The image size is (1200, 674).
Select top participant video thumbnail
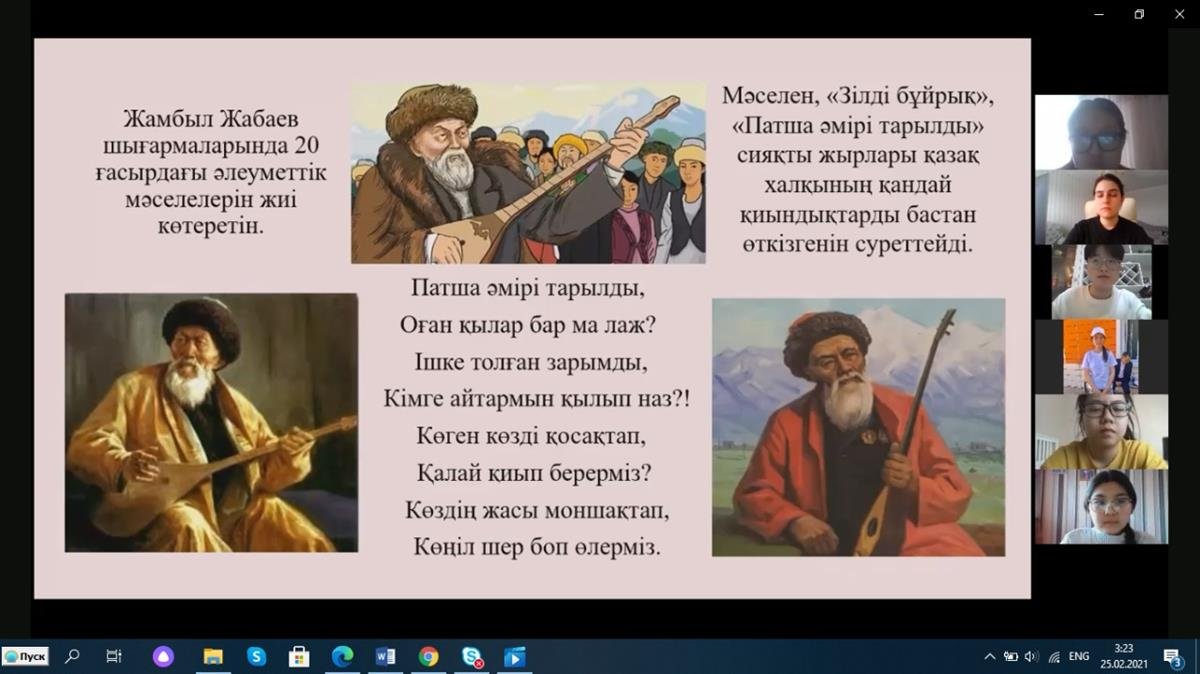pos(1101,132)
